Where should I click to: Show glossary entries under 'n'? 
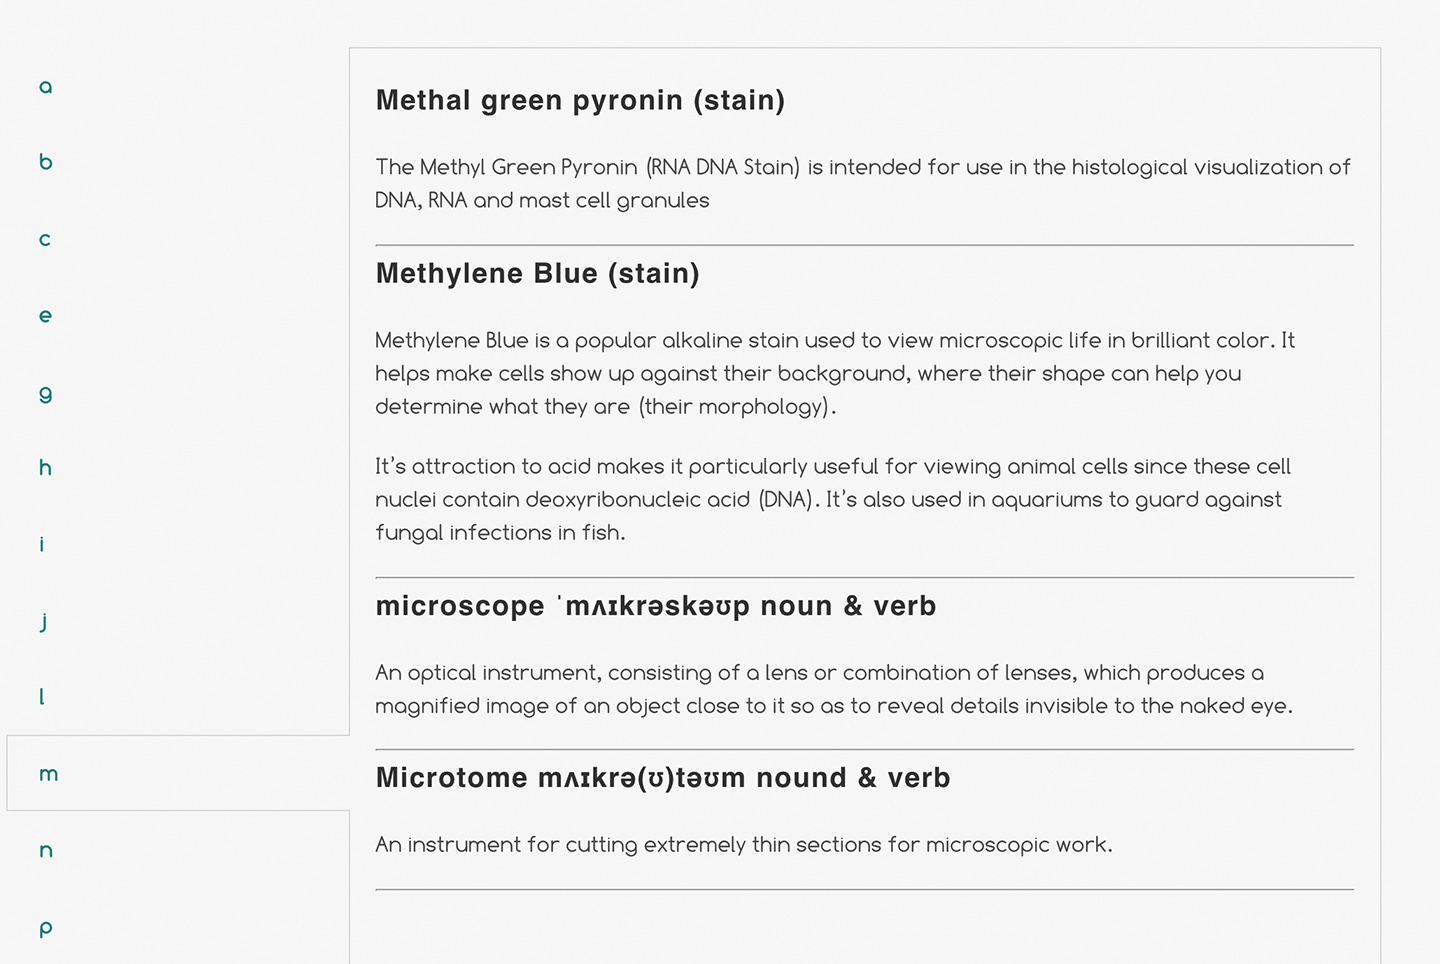pyautogui.click(x=45, y=851)
